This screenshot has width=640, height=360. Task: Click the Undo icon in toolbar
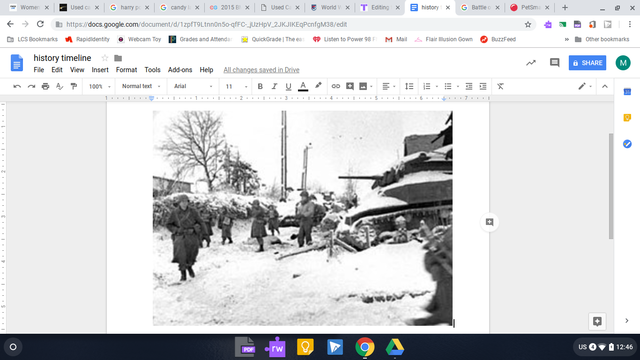point(17,86)
